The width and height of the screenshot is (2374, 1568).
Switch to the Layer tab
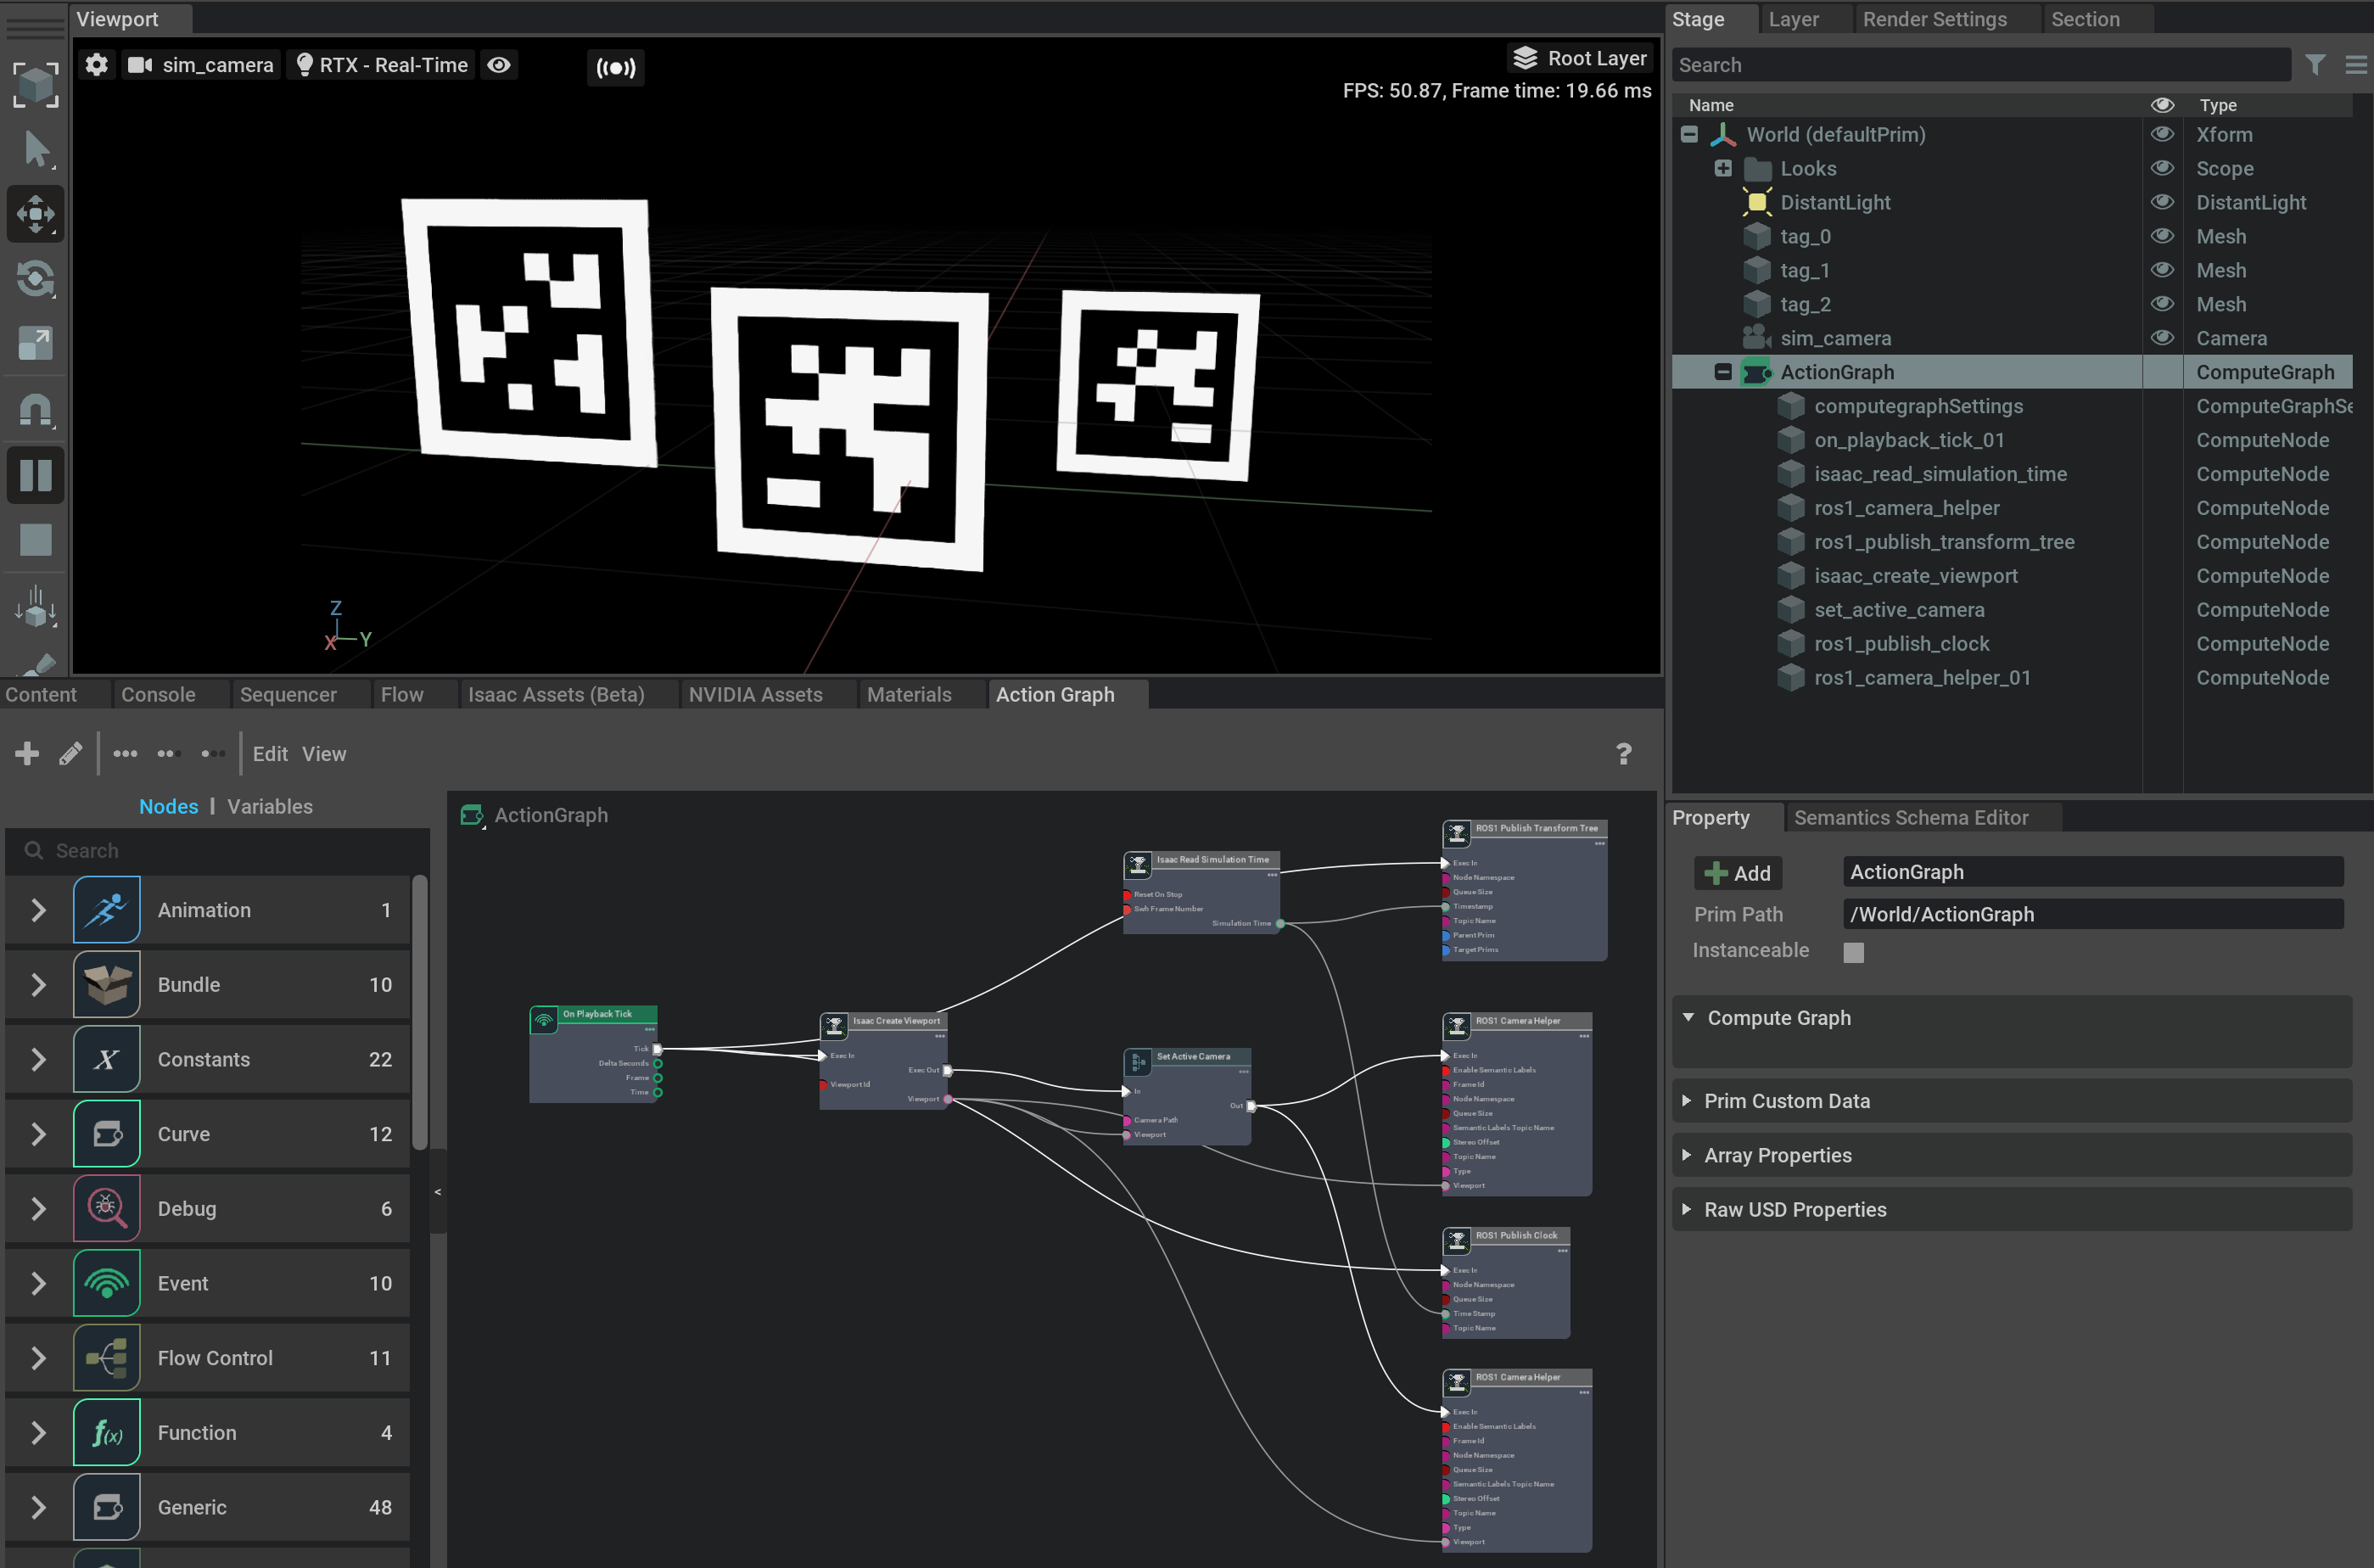1794,19
